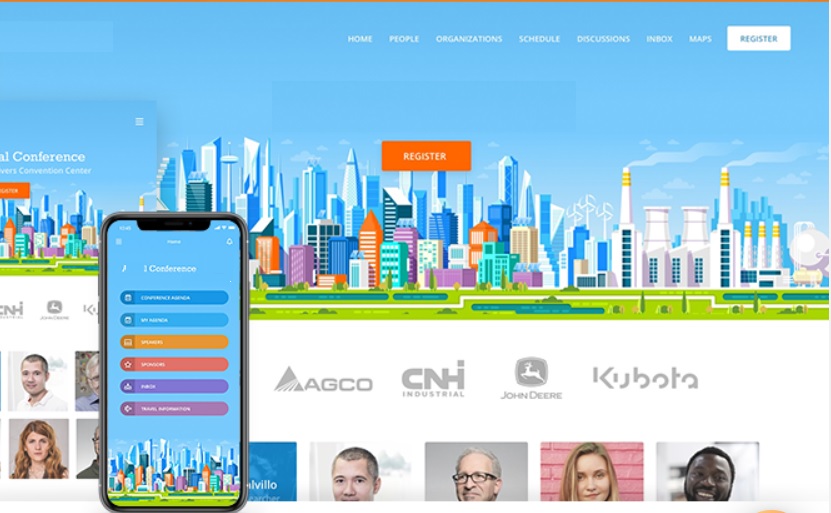Click the AGCO sponsor logo
This screenshot has width=831, height=513.
tap(323, 379)
